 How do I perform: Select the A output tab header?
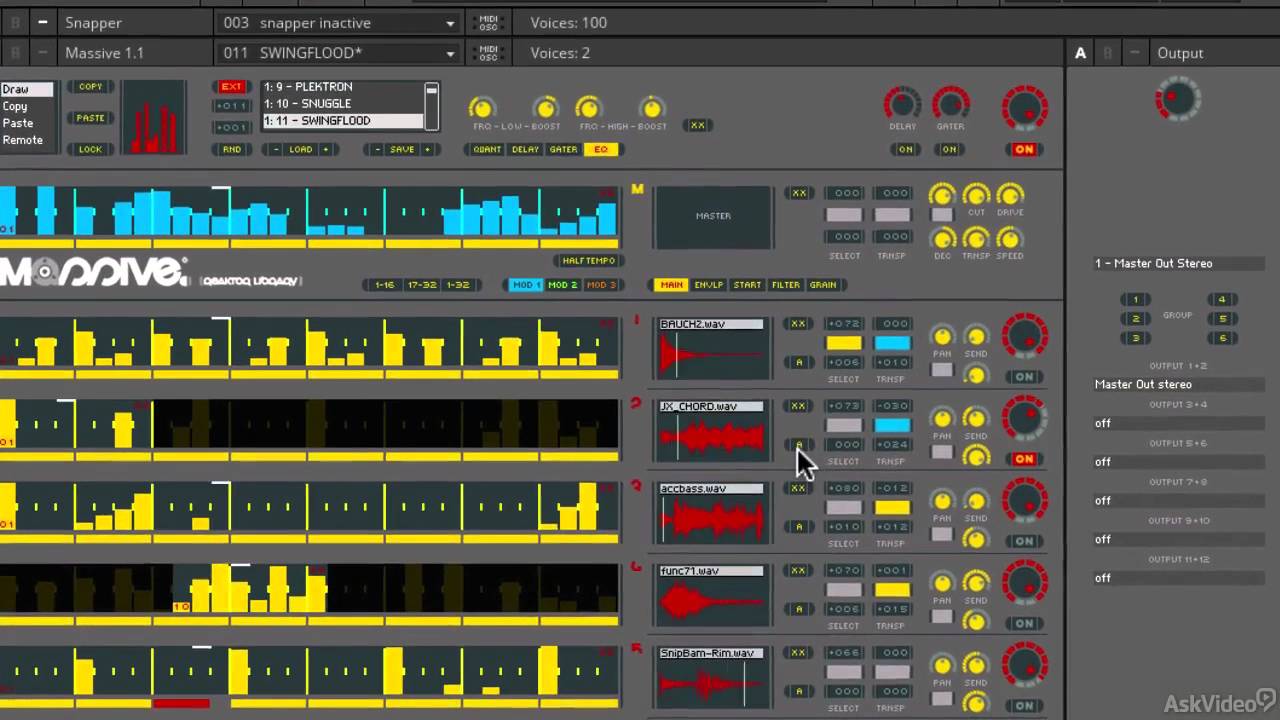point(1080,53)
